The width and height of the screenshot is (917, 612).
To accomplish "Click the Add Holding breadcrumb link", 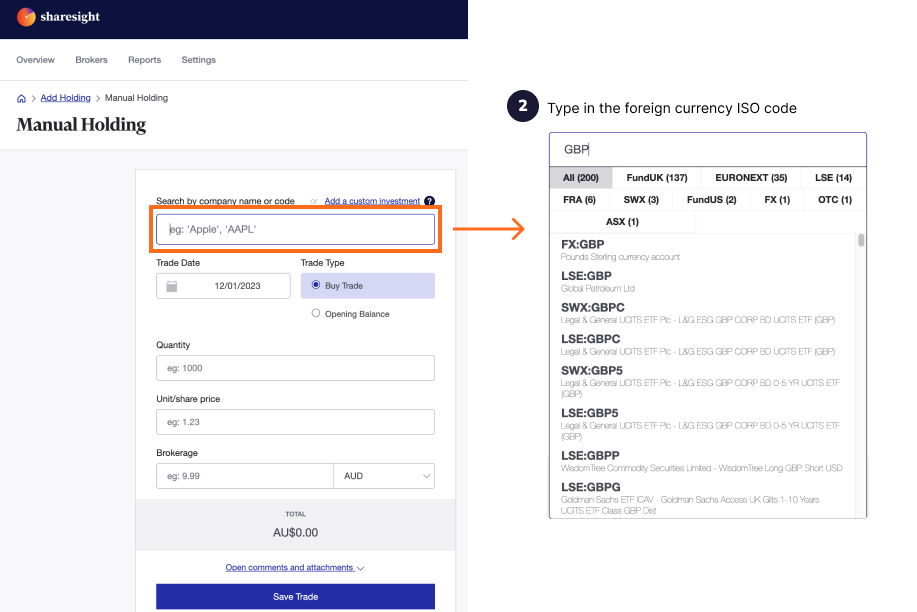I will 65,98.
